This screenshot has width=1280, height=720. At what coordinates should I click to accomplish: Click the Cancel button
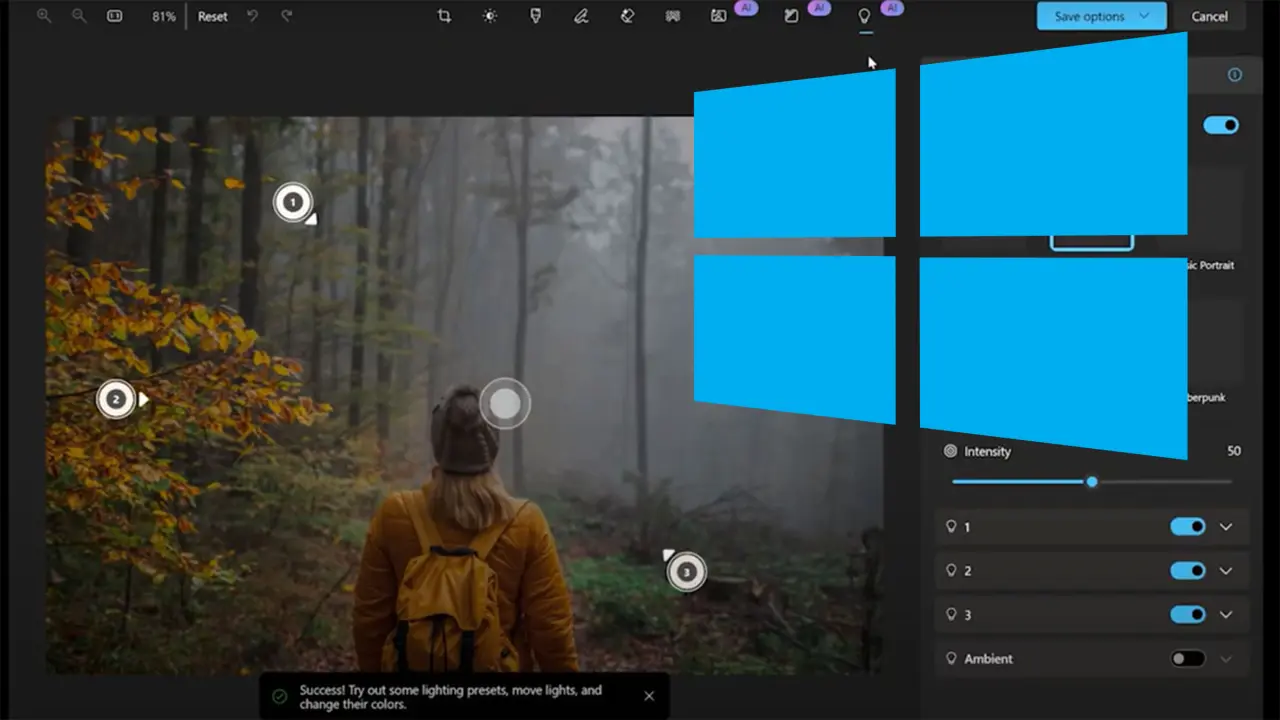tap(1209, 16)
